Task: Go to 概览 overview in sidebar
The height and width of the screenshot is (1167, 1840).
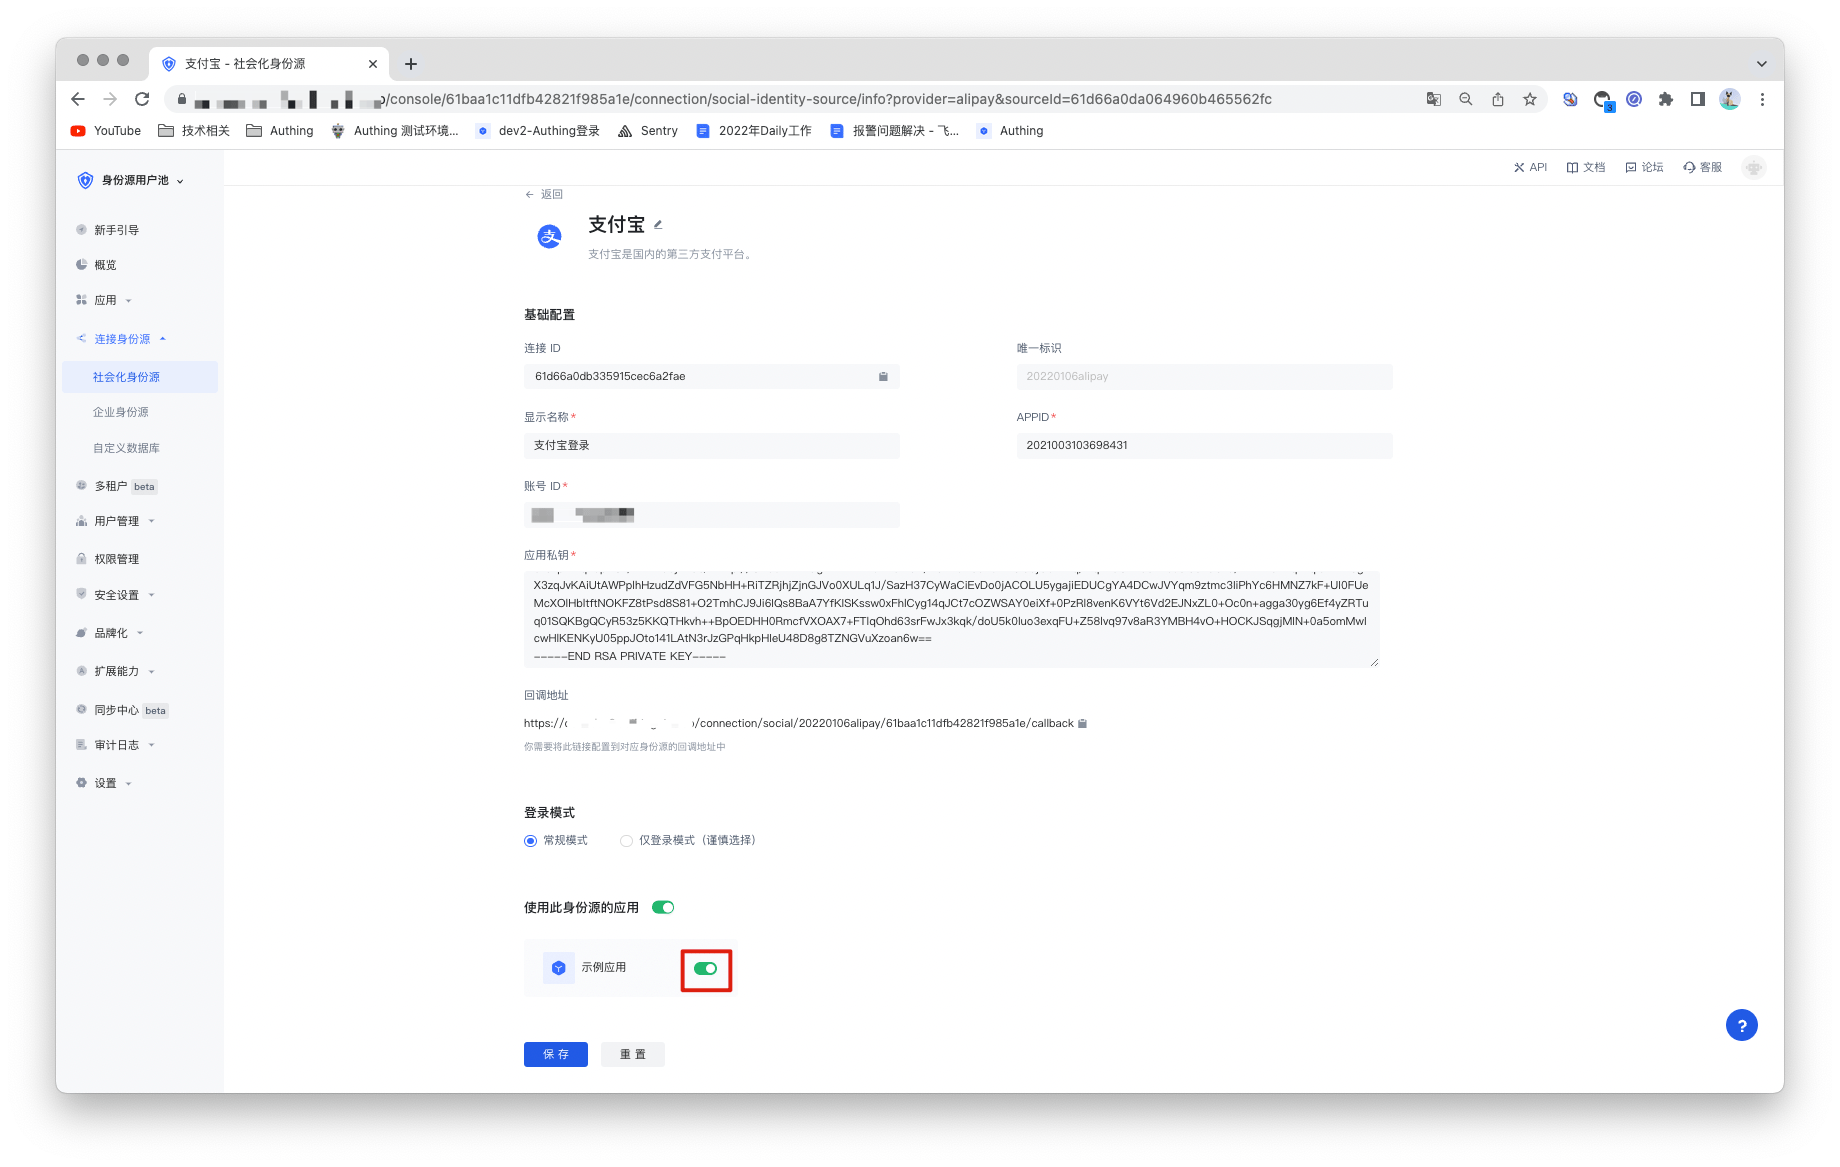Action: point(105,265)
